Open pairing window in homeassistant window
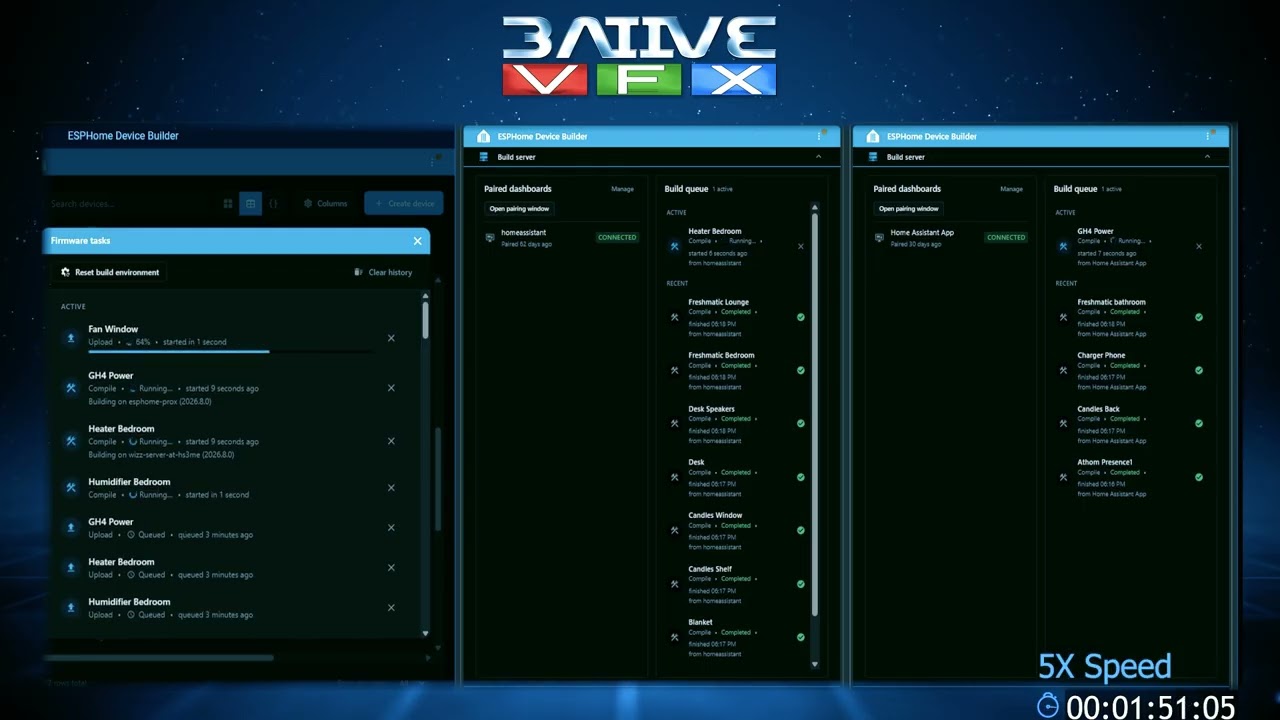 [x=520, y=209]
